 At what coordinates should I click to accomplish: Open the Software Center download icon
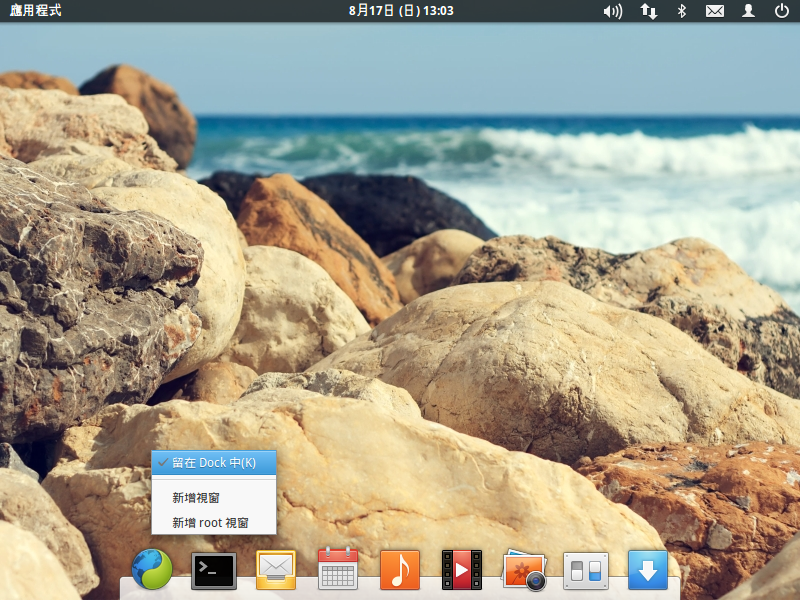click(648, 570)
